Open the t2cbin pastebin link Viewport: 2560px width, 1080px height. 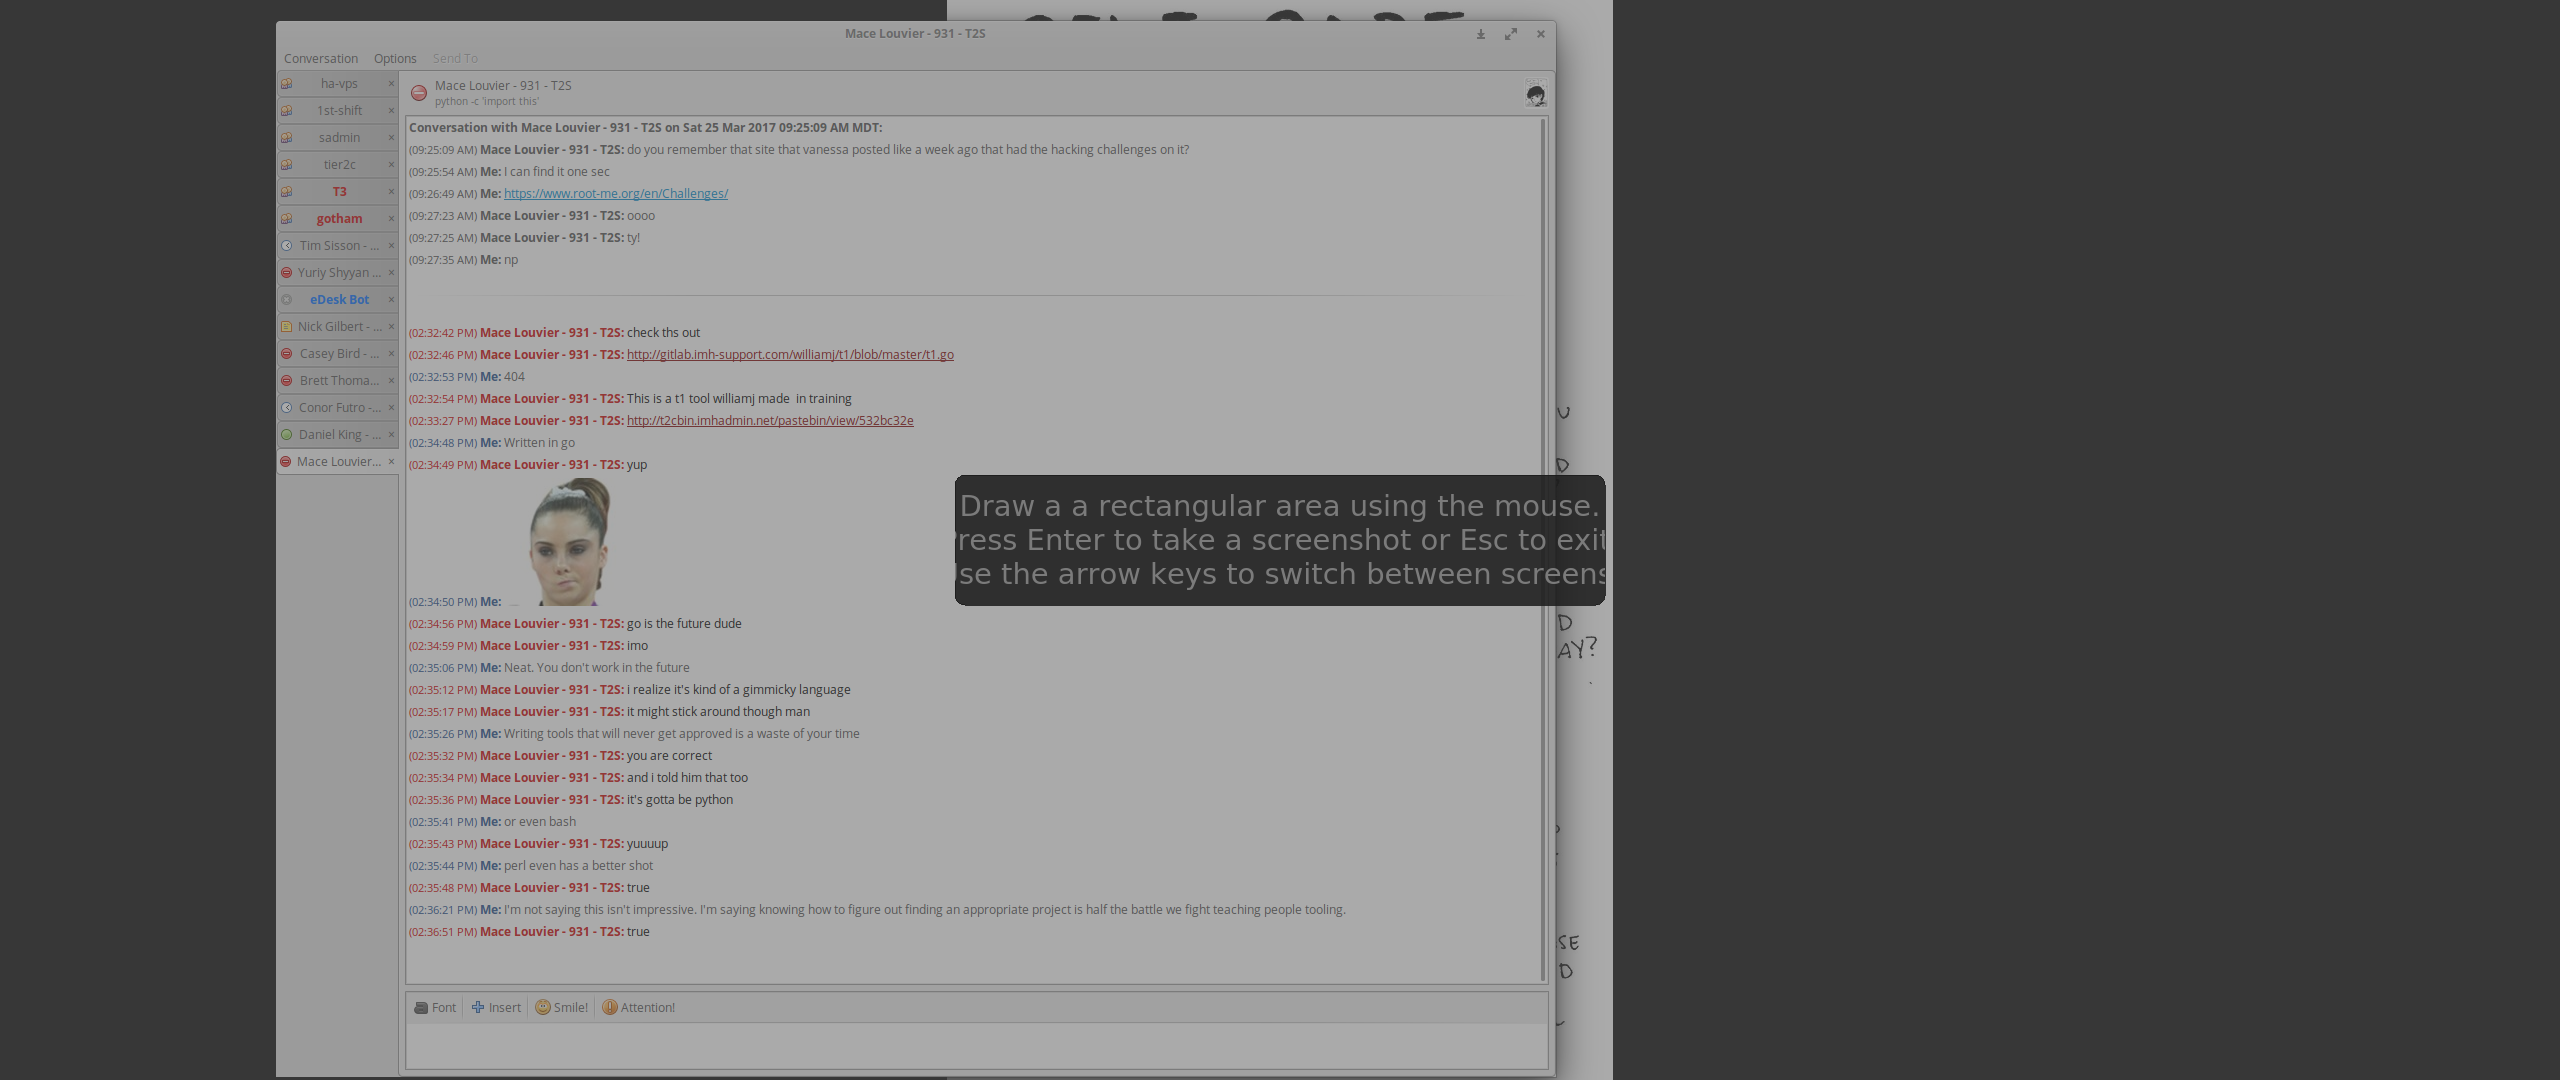(x=769, y=420)
